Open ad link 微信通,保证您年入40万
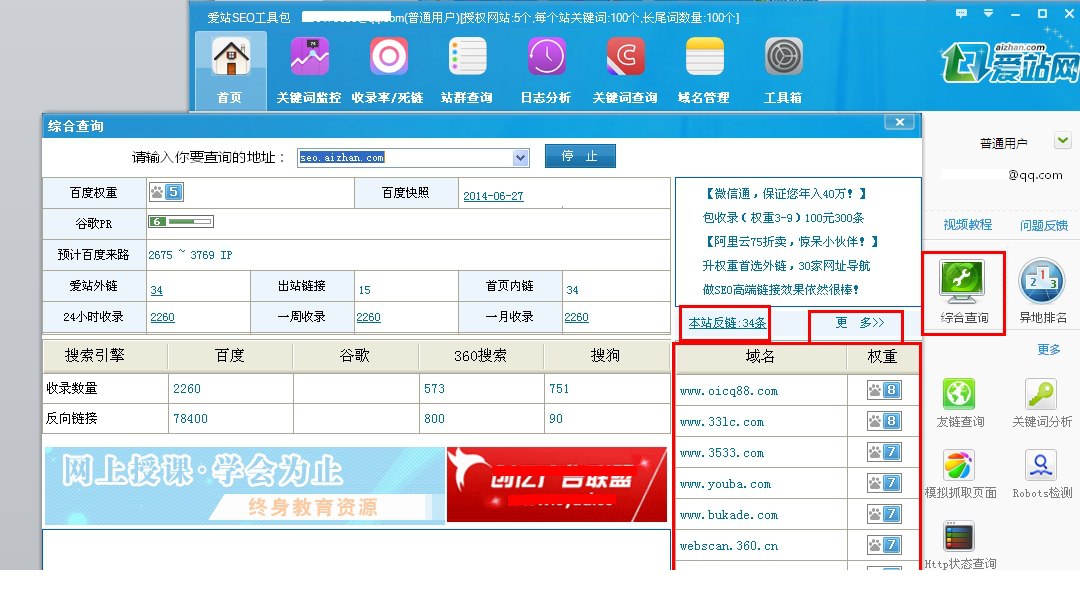1080x592 pixels. pos(785,194)
